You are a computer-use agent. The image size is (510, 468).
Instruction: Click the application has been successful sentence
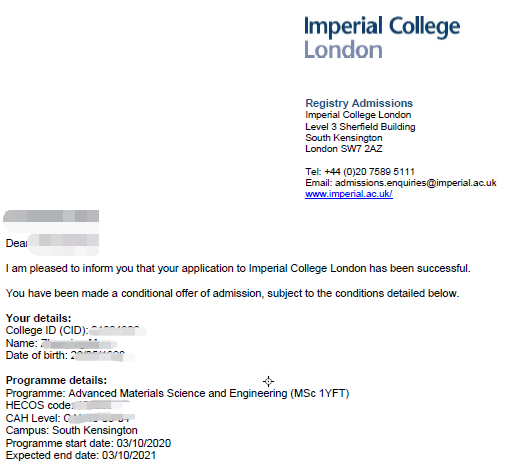point(238,268)
